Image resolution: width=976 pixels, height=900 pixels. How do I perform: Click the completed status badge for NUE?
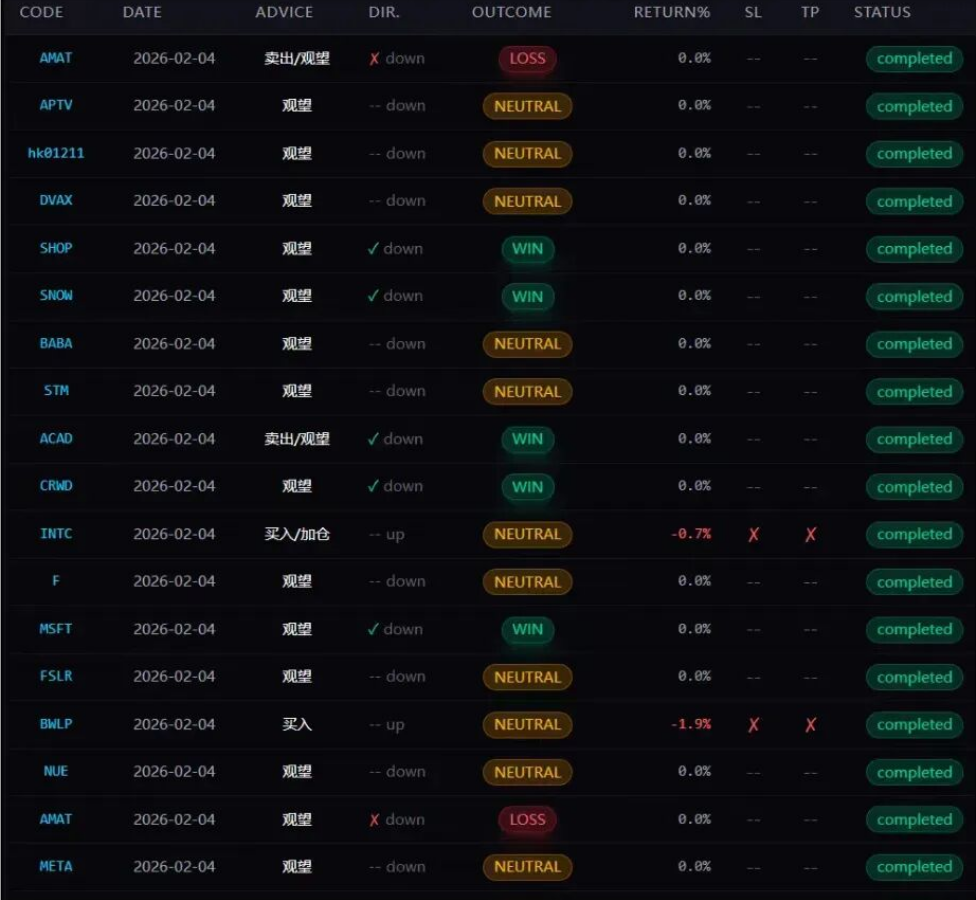coord(914,773)
